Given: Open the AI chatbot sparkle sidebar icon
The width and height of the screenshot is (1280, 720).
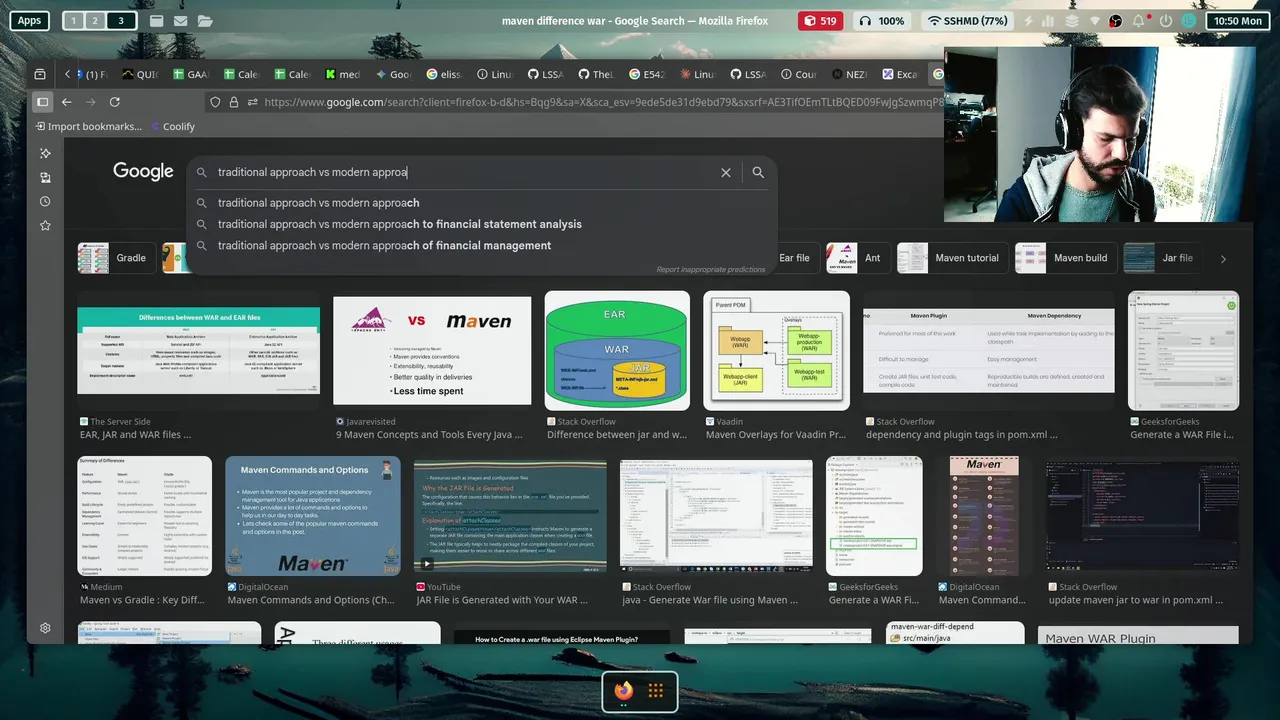Looking at the screenshot, I should [45, 153].
